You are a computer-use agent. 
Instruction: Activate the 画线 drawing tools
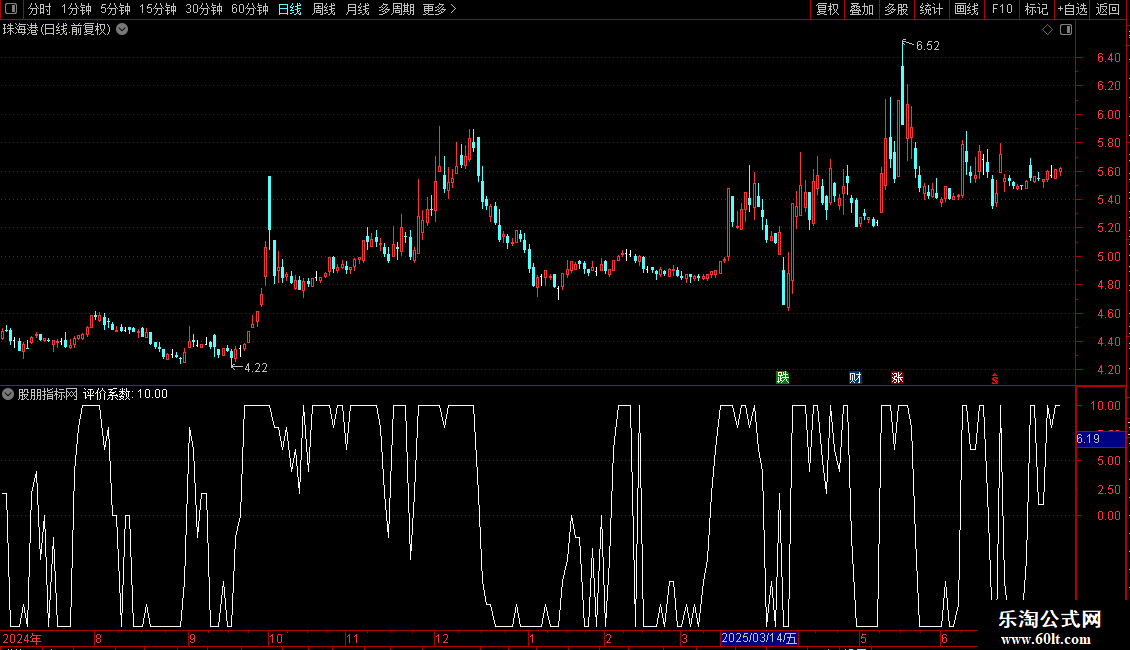click(x=966, y=9)
